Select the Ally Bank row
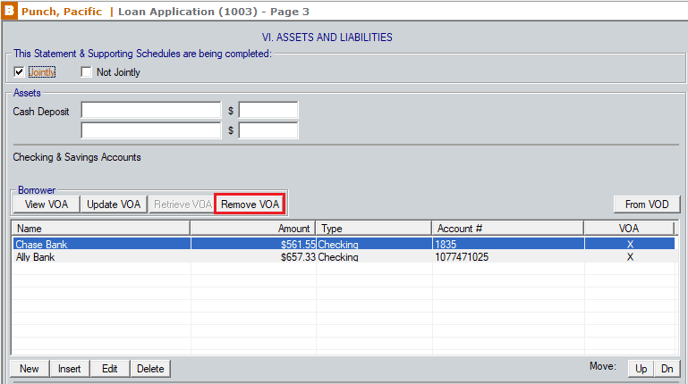 click(344, 257)
